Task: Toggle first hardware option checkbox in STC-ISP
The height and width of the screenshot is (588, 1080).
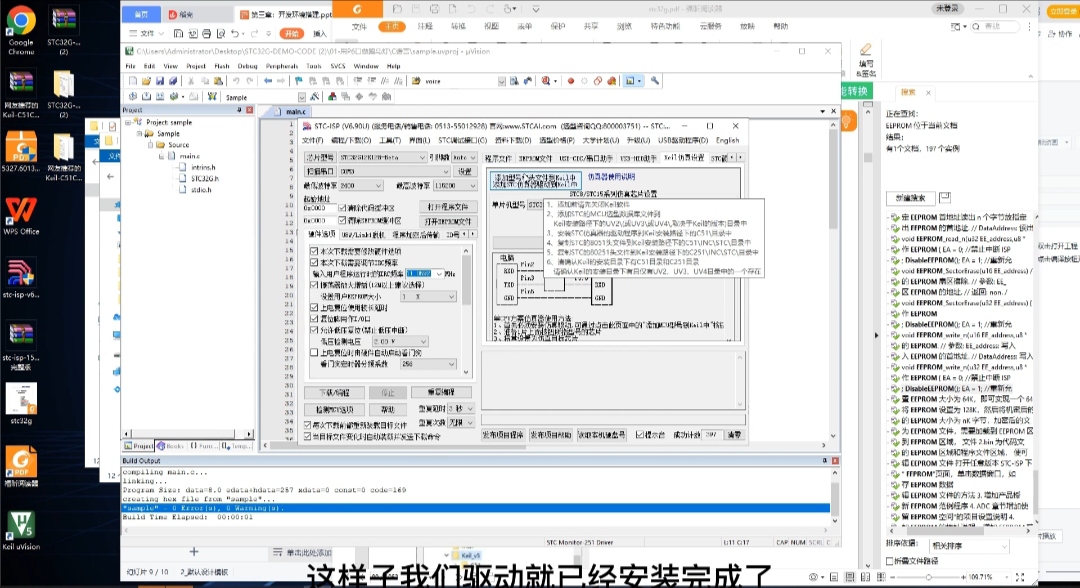Action: 314,251
